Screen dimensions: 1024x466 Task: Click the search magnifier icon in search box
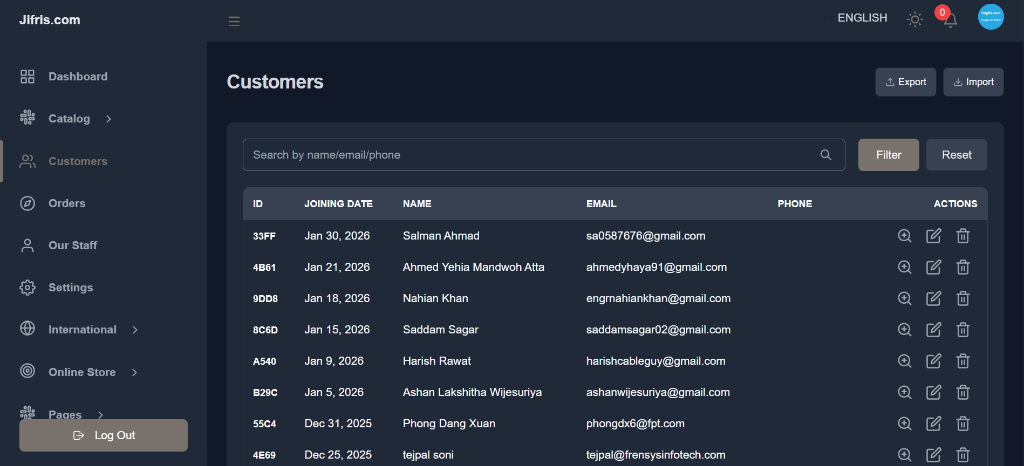click(x=825, y=155)
